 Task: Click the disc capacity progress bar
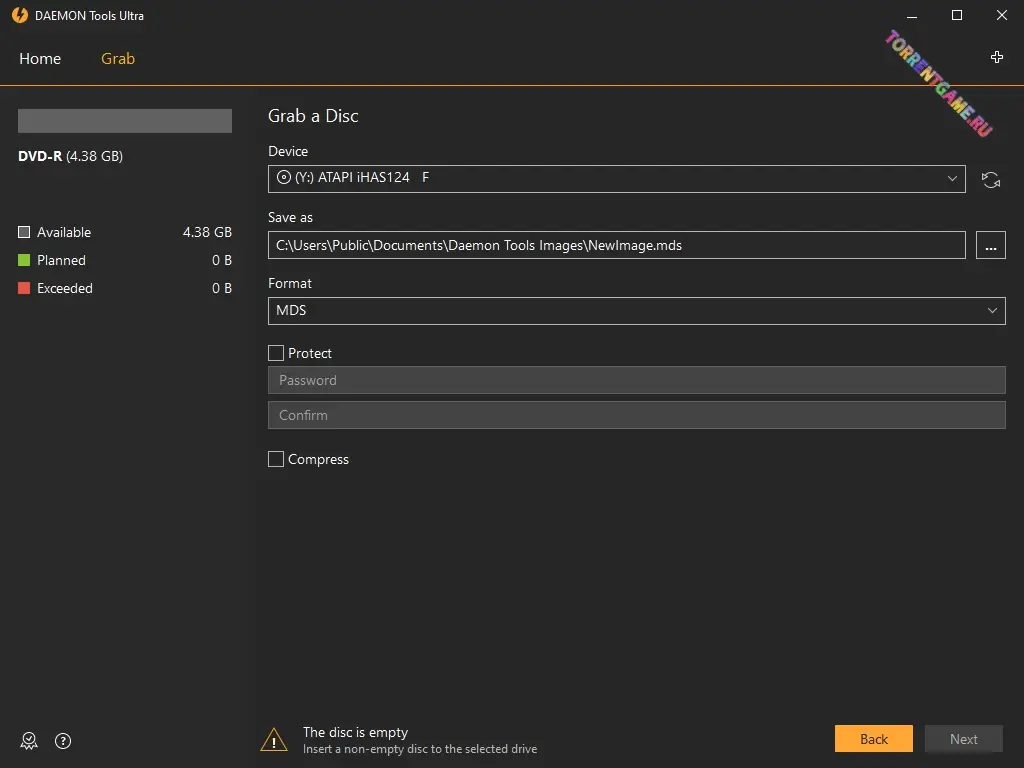125,121
